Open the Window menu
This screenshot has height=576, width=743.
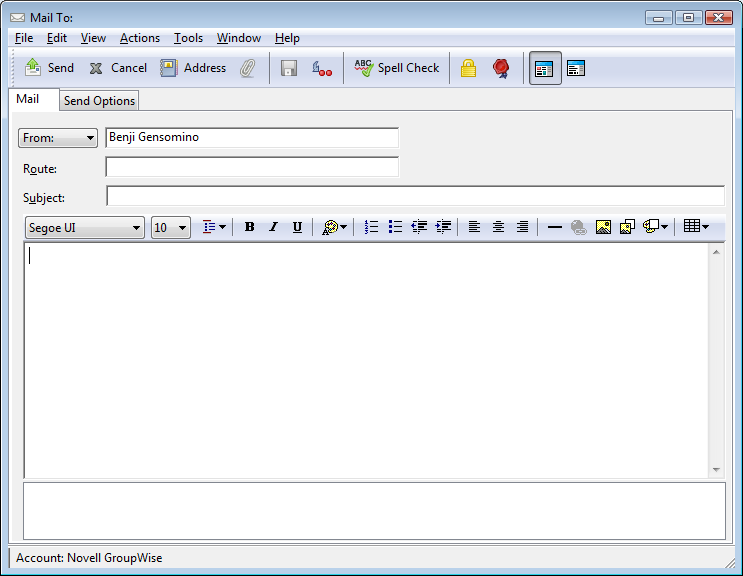239,38
